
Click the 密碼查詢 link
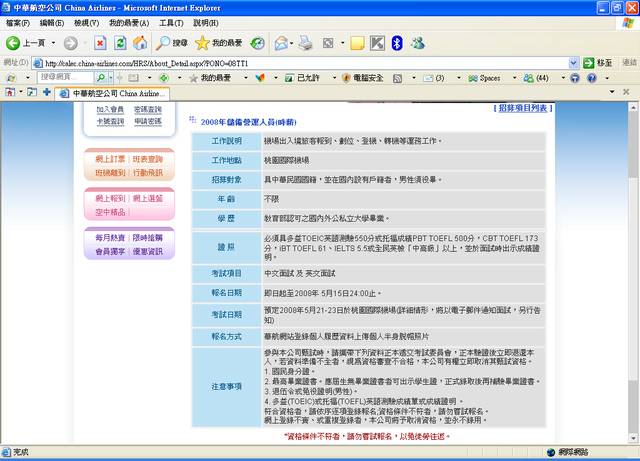tap(148, 109)
